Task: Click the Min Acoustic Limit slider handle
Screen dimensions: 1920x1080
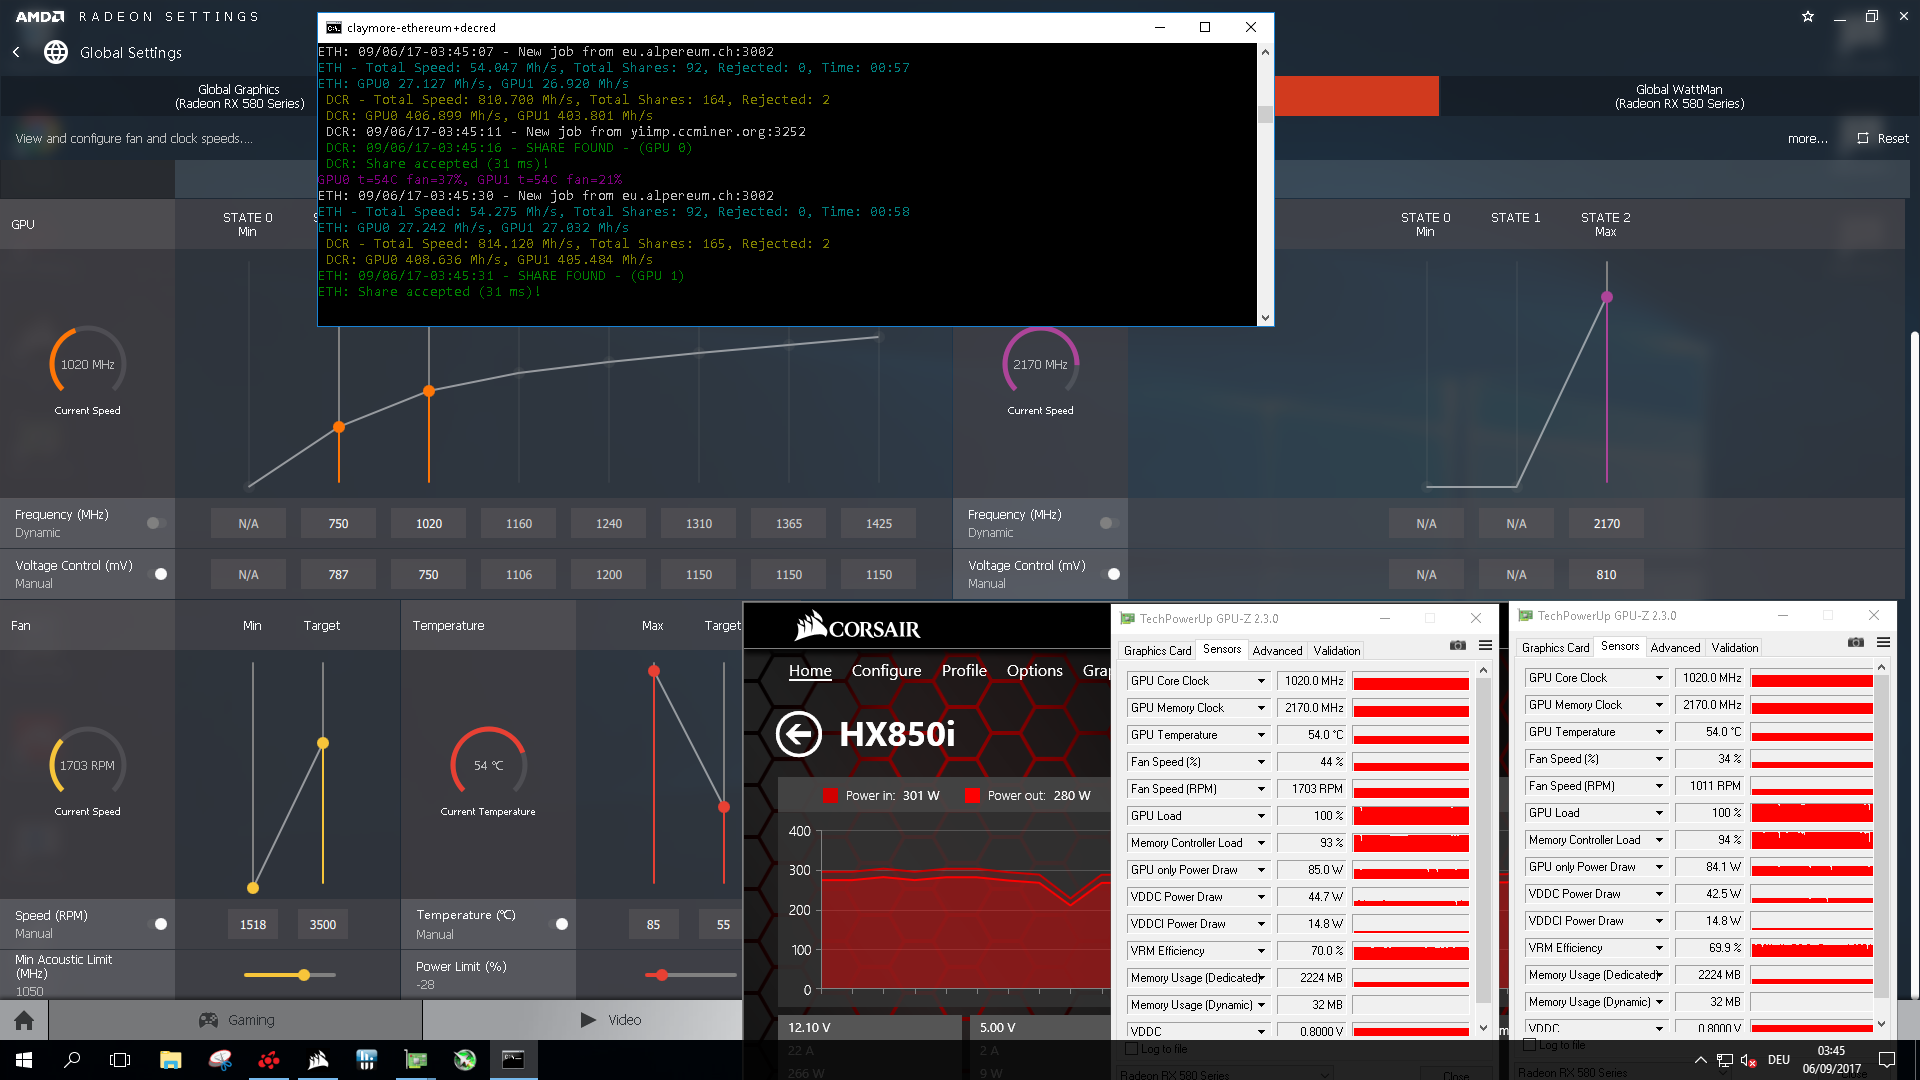Action: coord(304,974)
